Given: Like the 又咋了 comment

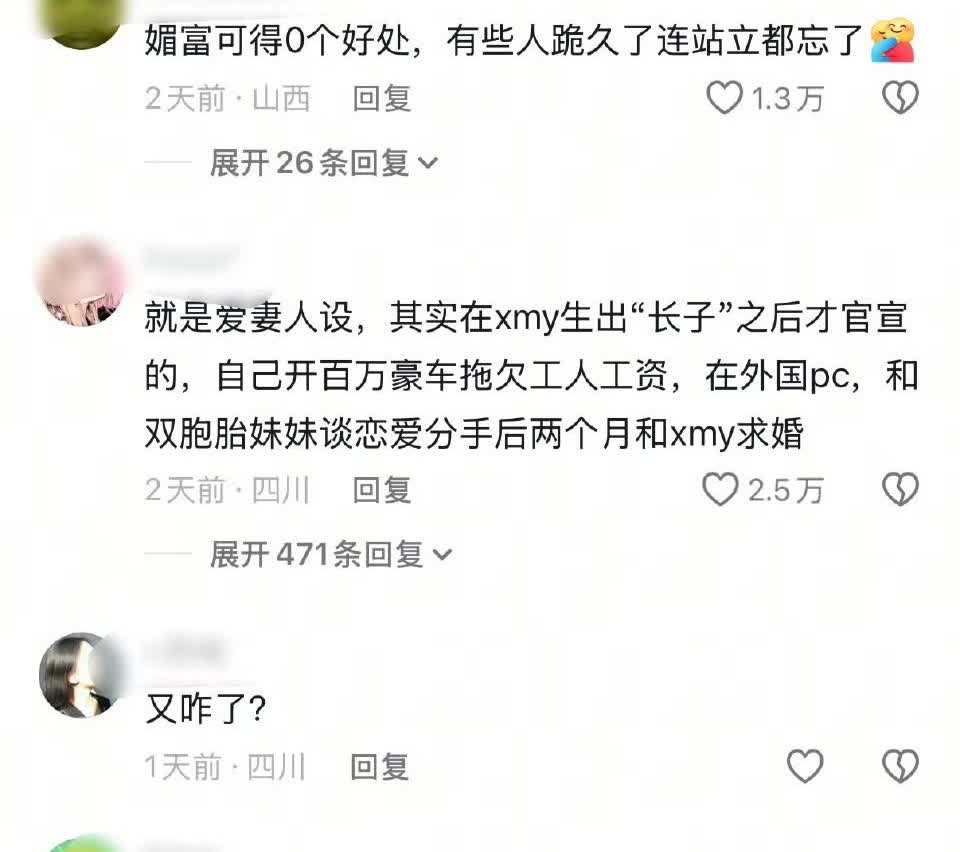Looking at the screenshot, I should coord(804,766).
